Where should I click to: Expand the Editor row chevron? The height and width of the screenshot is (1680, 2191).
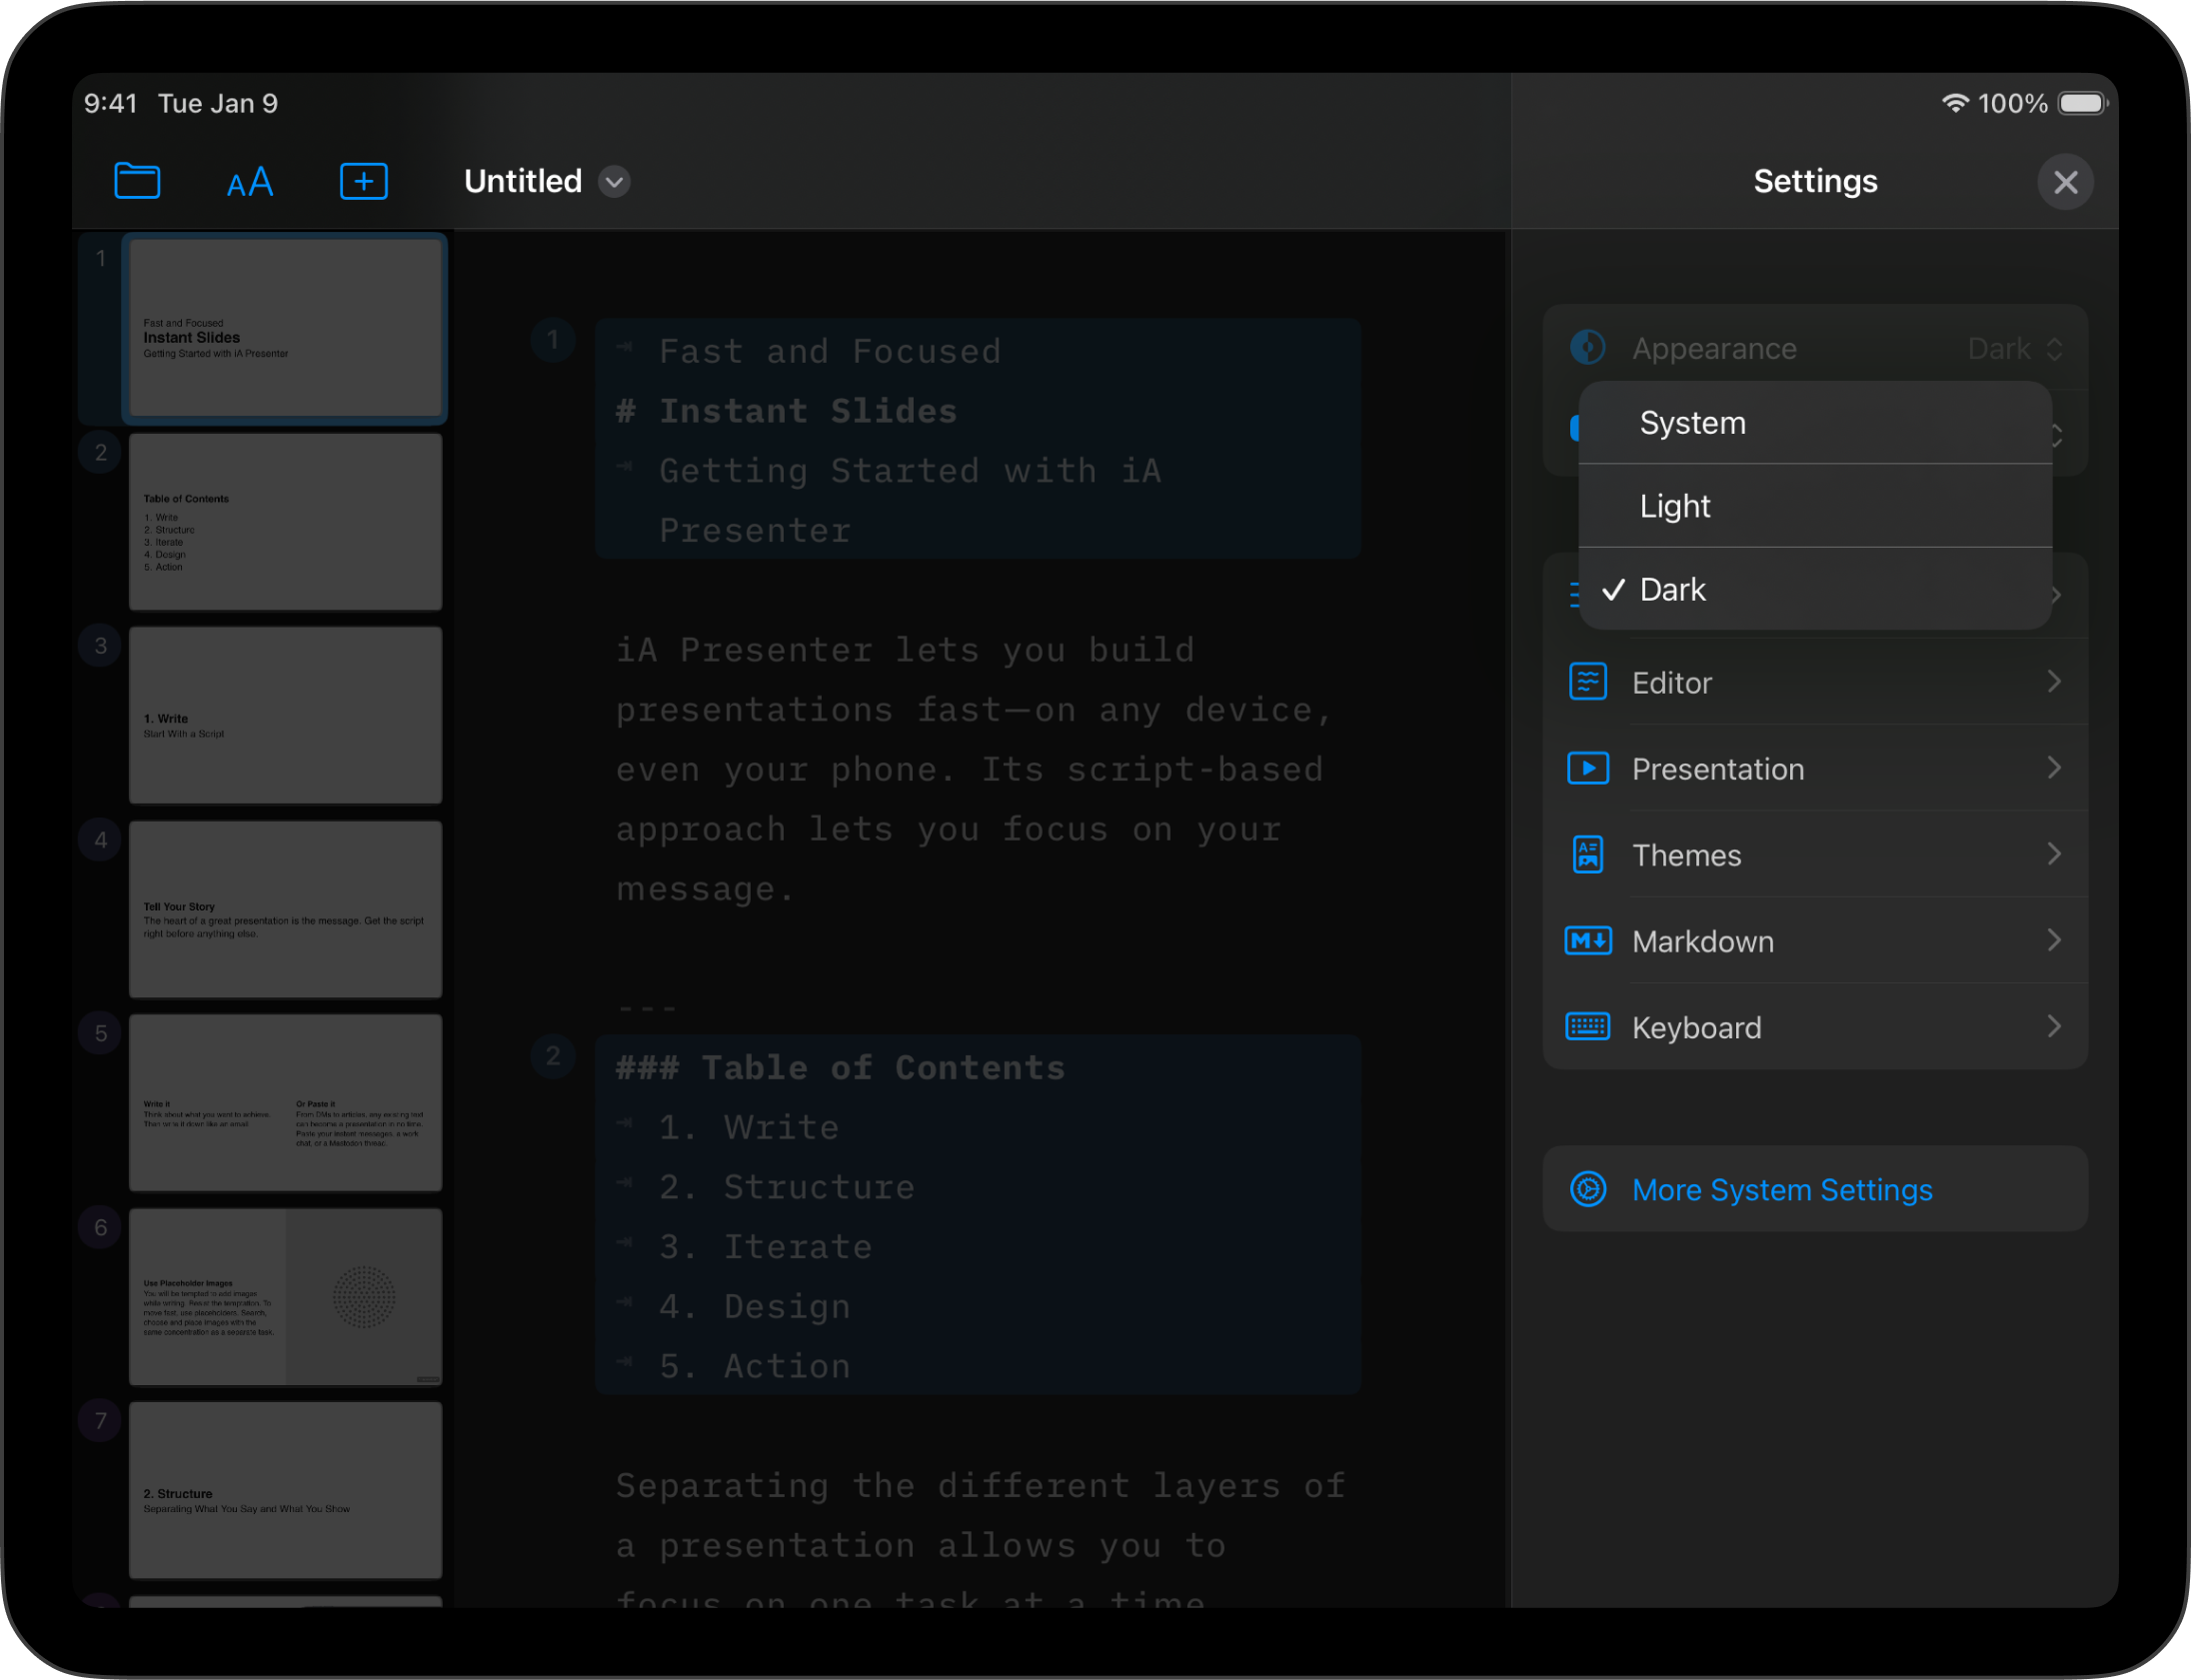click(2053, 682)
